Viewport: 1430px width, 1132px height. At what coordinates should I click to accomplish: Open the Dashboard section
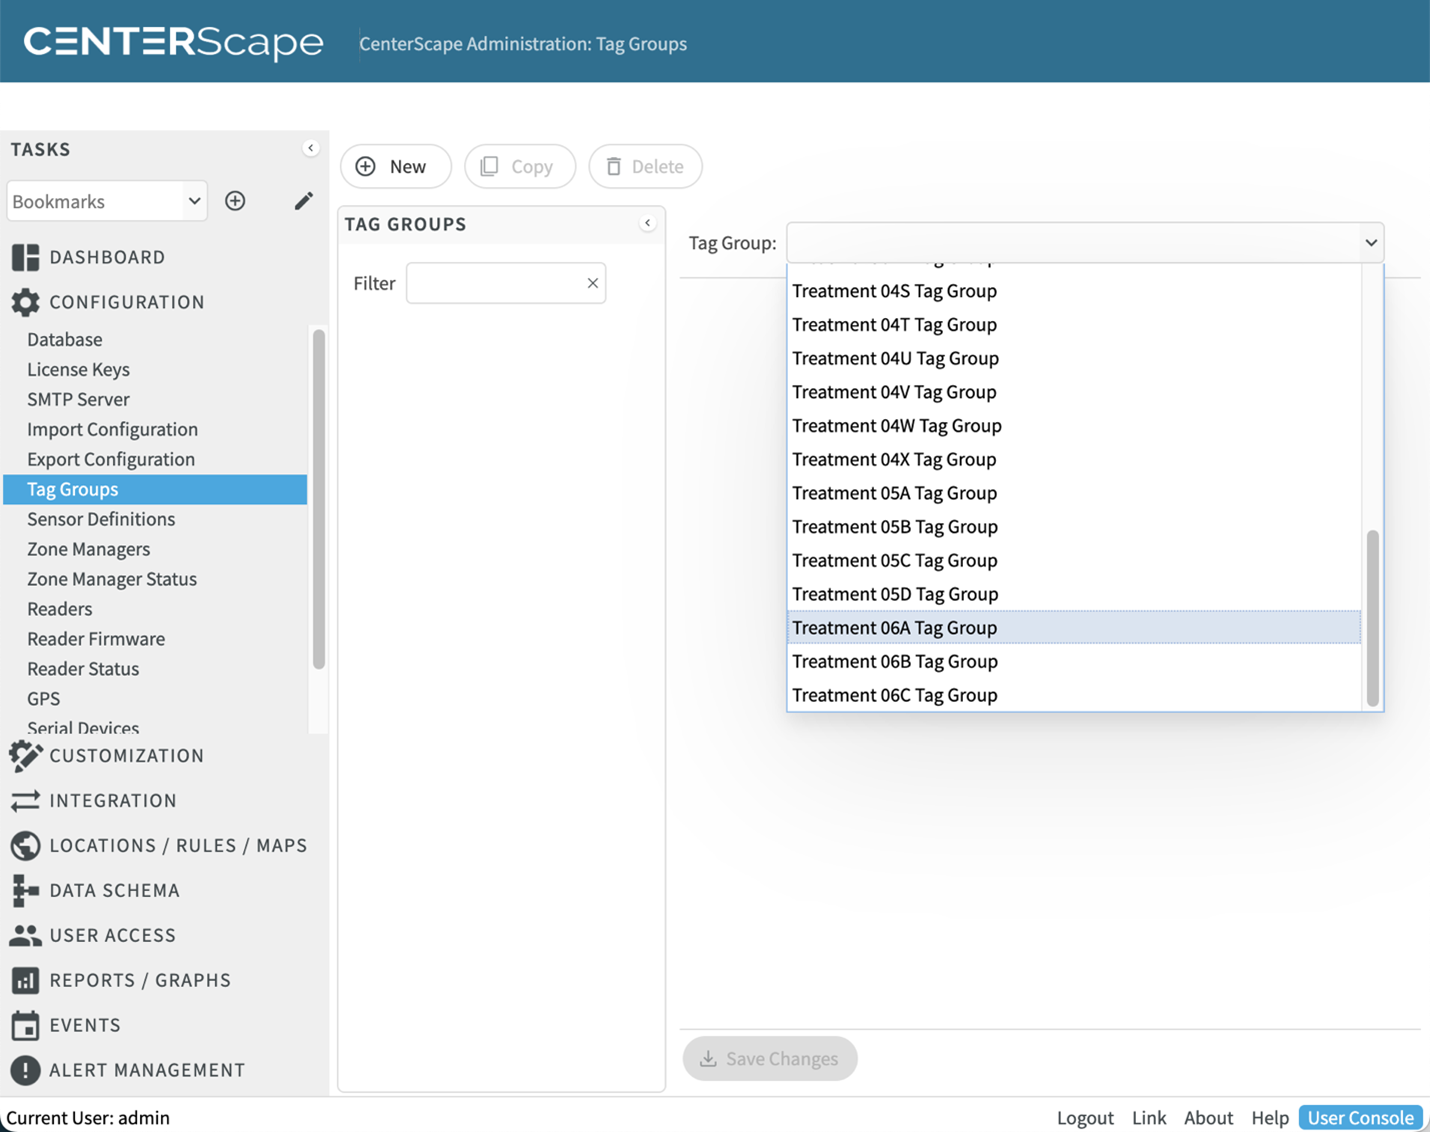(107, 257)
